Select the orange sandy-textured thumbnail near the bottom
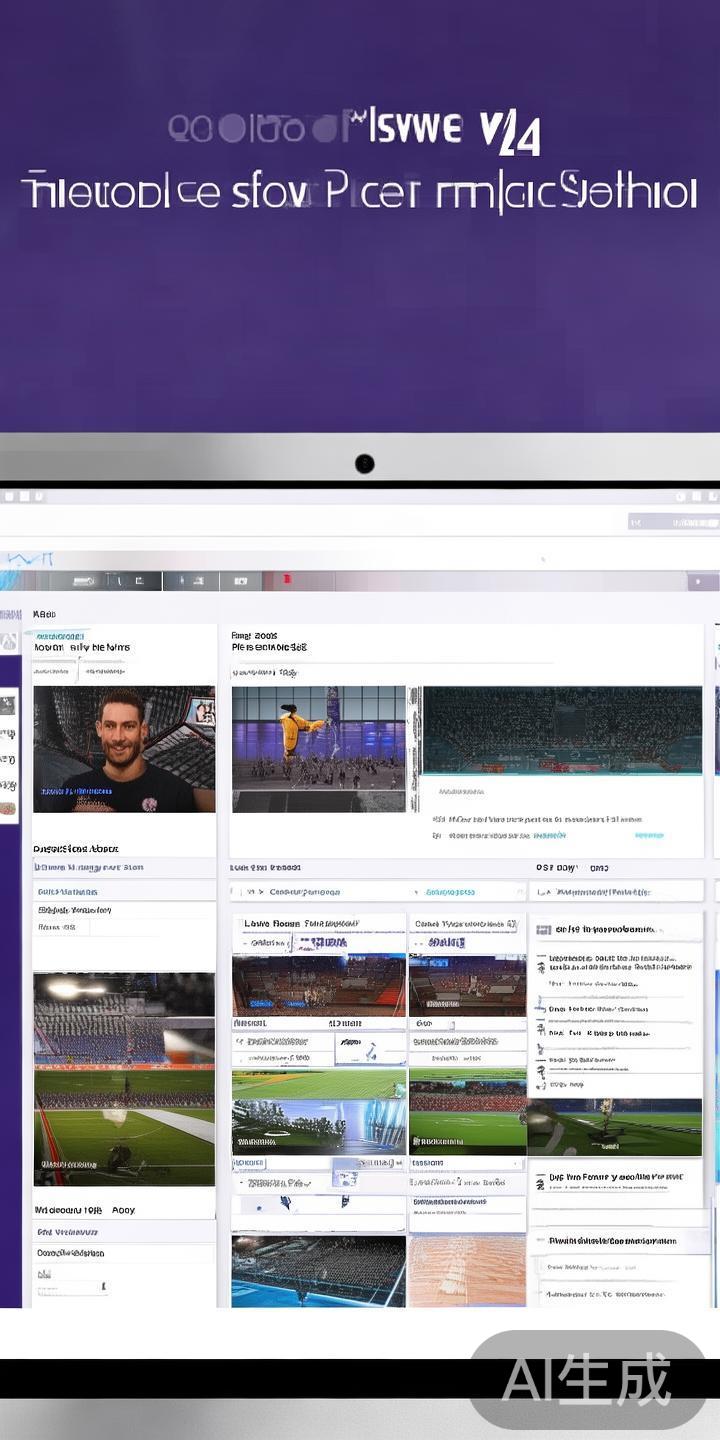 (x=467, y=1270)
